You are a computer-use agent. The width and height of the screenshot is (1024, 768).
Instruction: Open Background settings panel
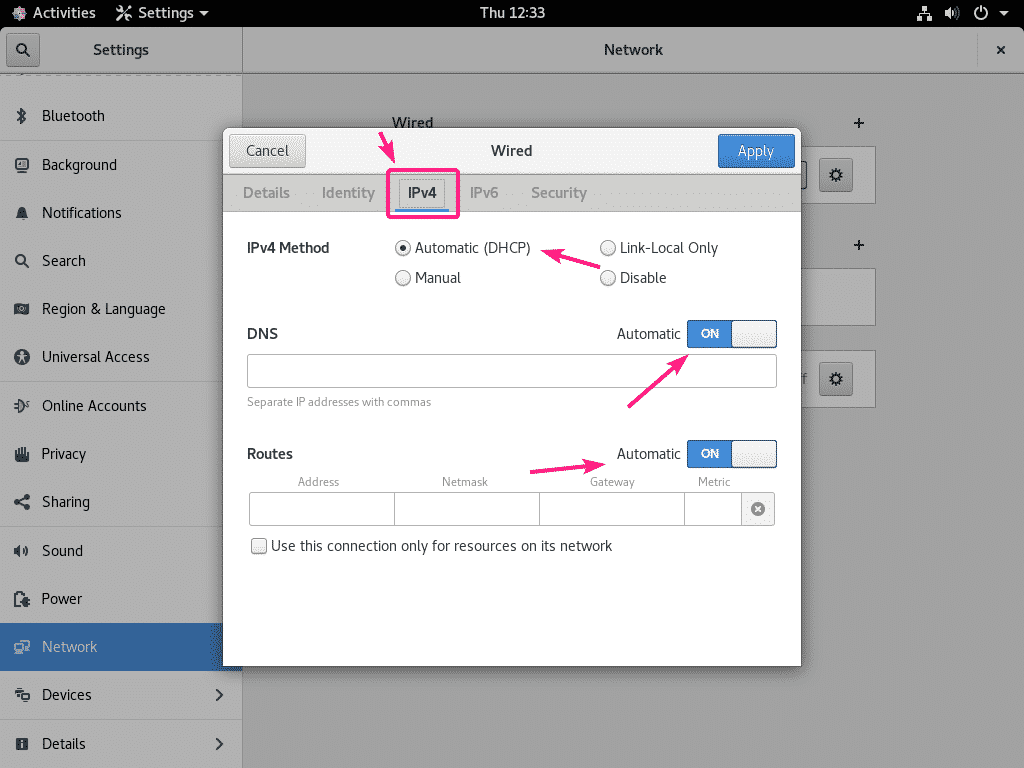(x=121, y=165)
